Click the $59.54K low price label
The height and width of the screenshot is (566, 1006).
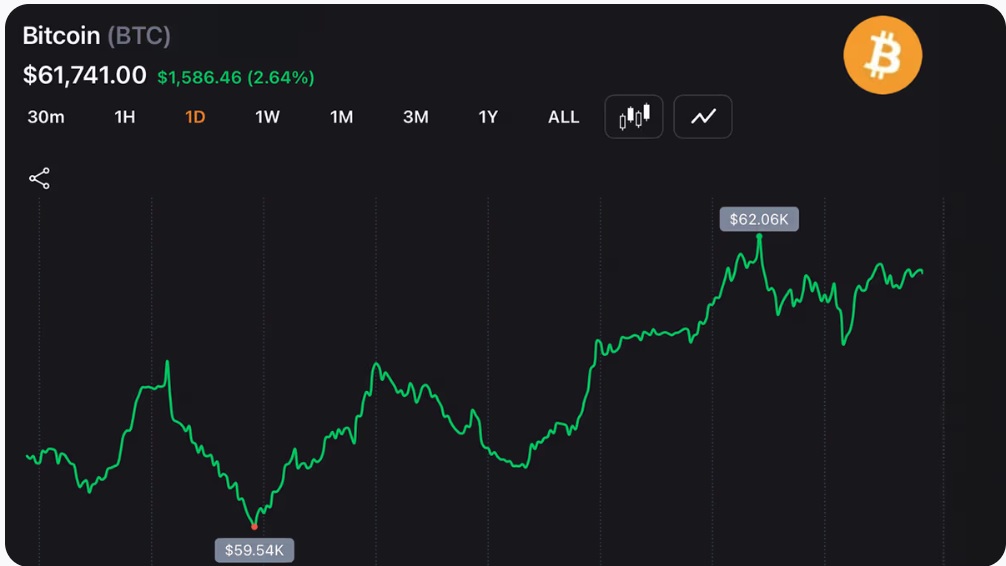coord(254,550)
